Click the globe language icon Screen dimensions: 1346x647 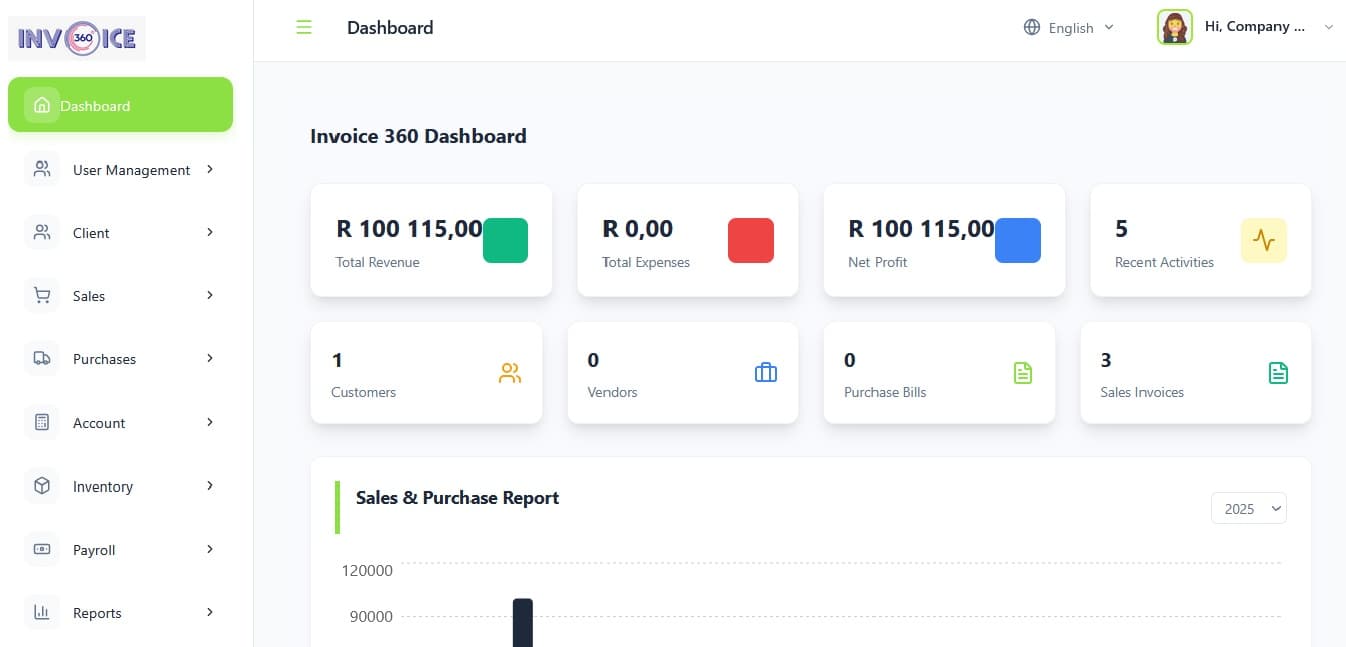tap(1031, 27)
